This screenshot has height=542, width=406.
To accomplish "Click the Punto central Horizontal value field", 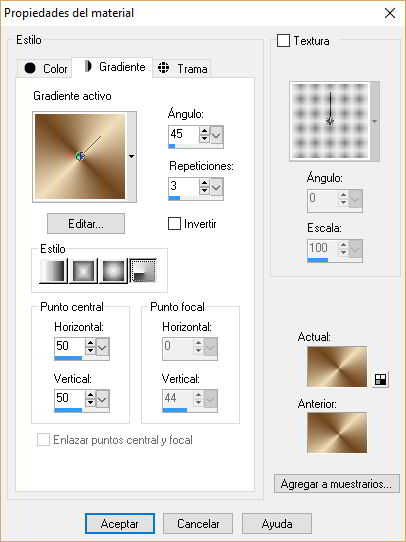I will (x=69, y=346).
